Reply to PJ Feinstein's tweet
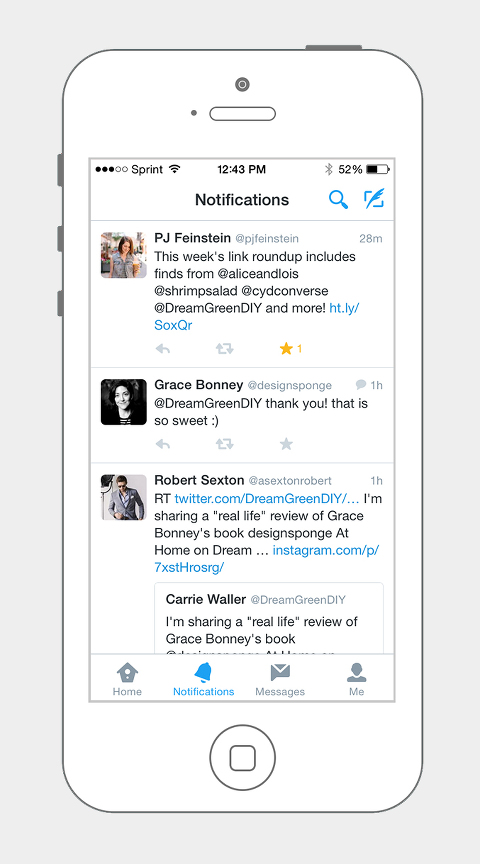 pyautogui.click(x=163, y=349)
